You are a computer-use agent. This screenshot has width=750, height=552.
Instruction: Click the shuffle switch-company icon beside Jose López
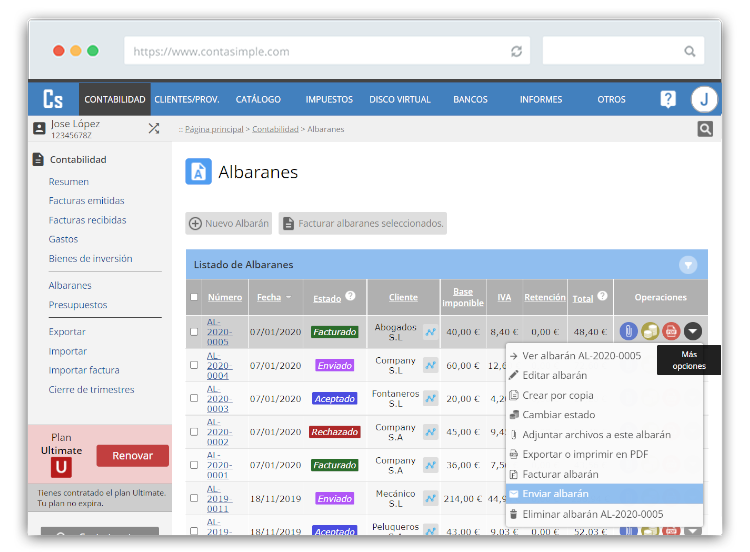point(154,128)
